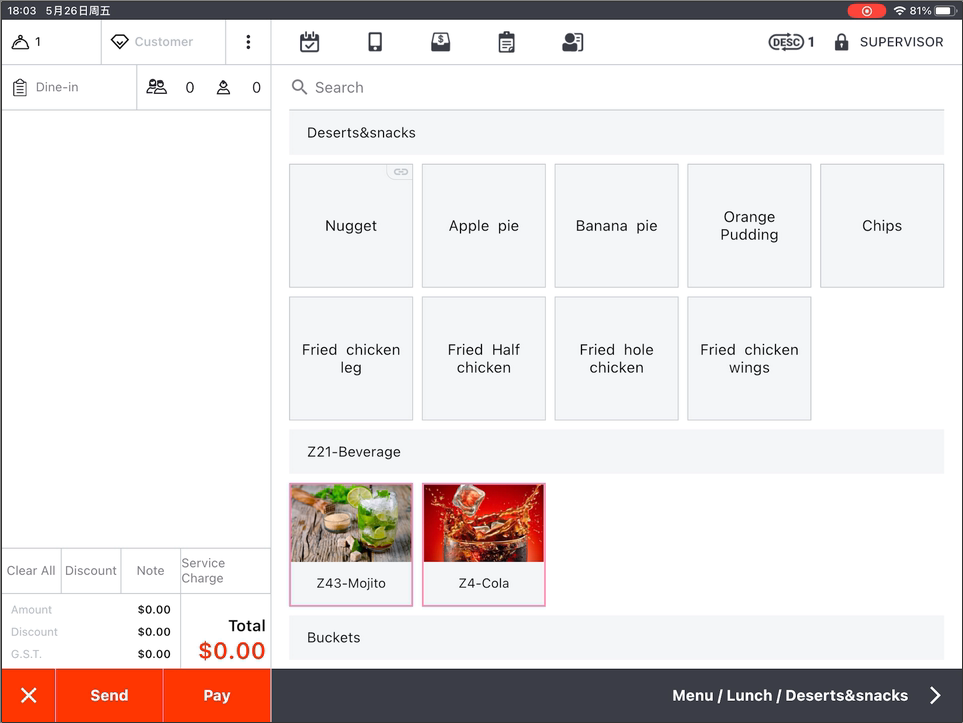Add Z43-Mojito to the order
Viewport: 963px width, 723px height.
pyautogui.click(x=351, y=545)
